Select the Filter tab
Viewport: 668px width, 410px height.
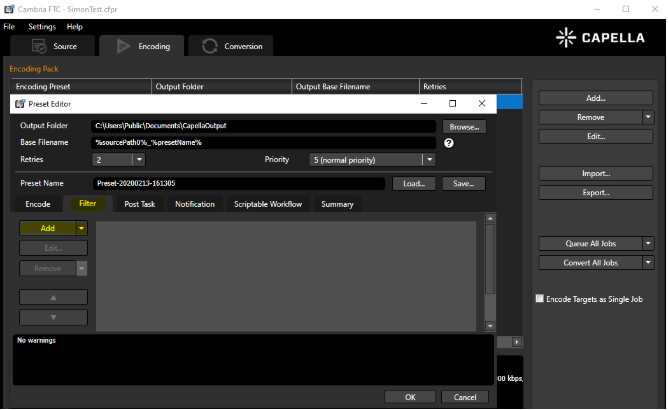[x=87, y=204]
